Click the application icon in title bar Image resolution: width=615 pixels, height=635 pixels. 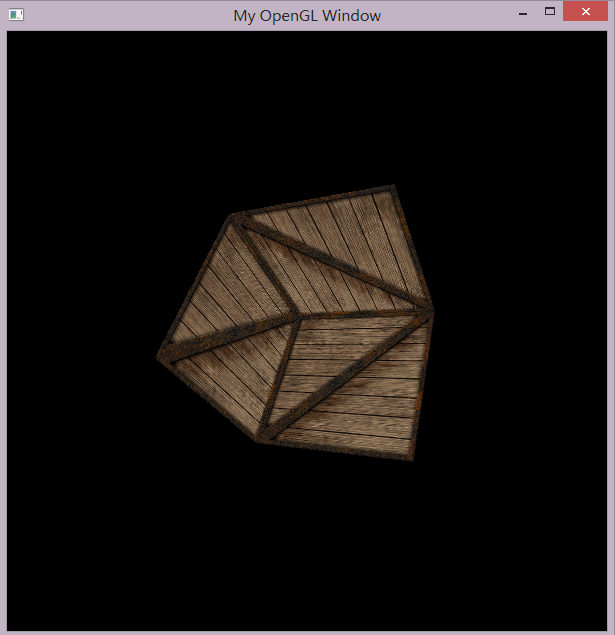[x=16, y=15]
